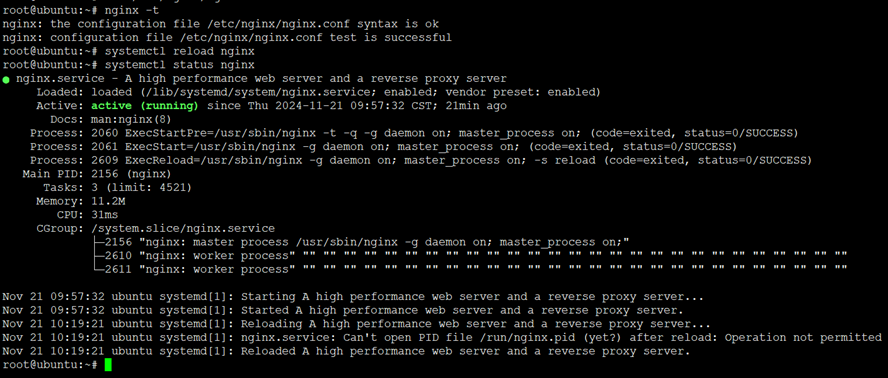Click the green 'active (running)' status text
The image size is (888, 378).
pyautogui.click(x=144, y=106)
